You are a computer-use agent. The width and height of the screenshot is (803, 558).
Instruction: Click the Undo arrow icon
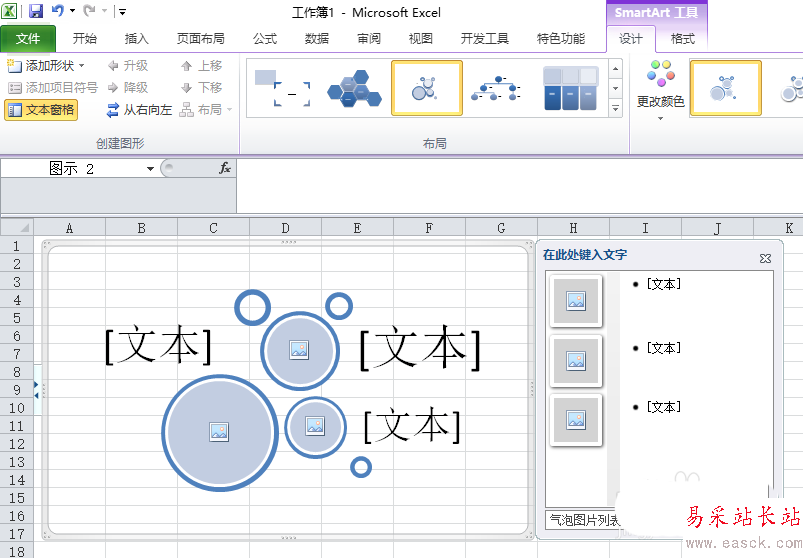[58, 10]
